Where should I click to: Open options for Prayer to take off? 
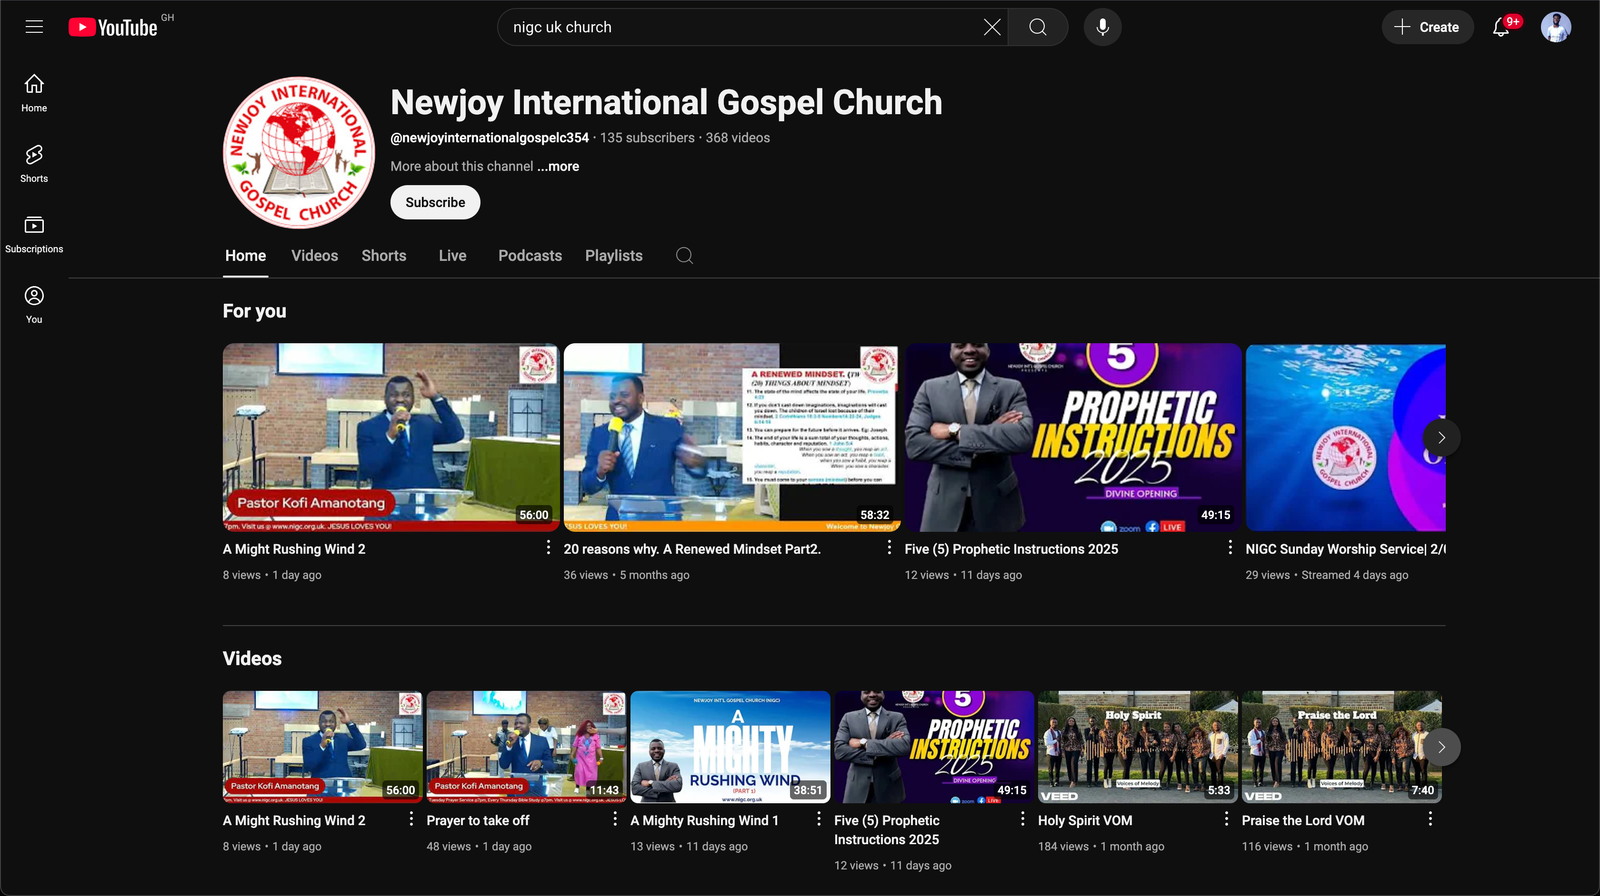point(615,819)
